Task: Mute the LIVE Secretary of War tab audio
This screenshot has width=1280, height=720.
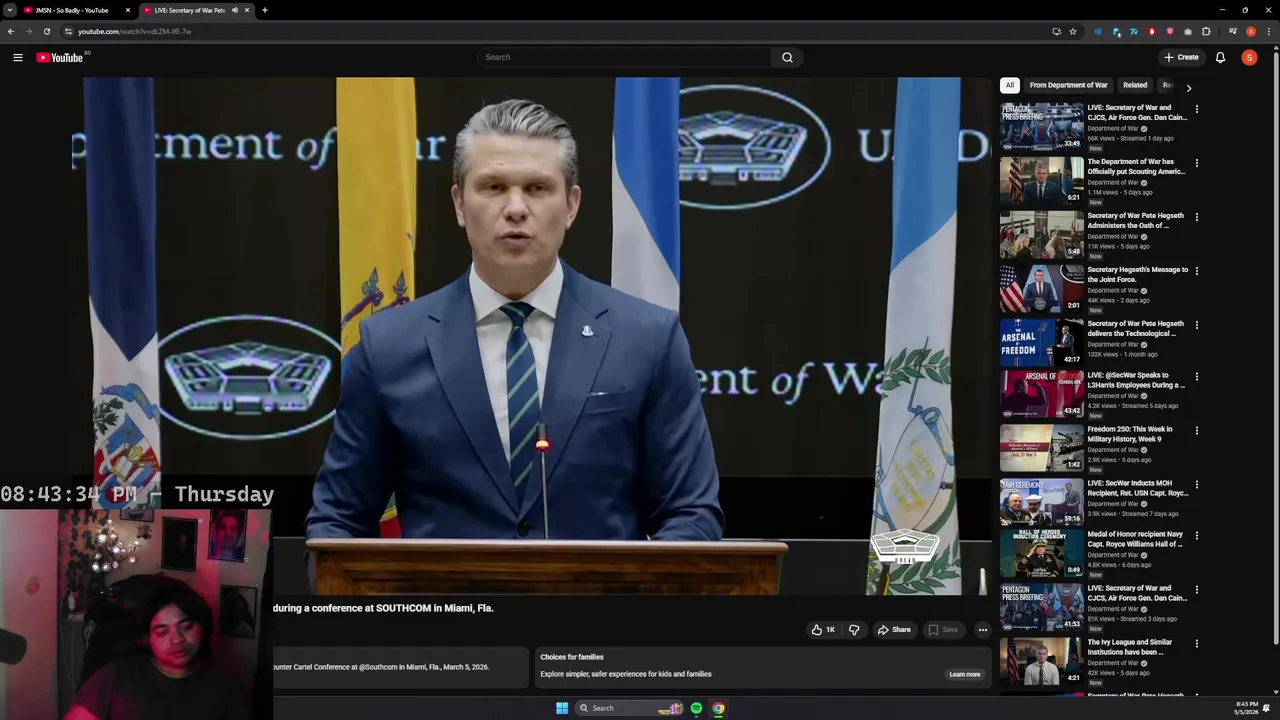Action: tap(235, 10)
